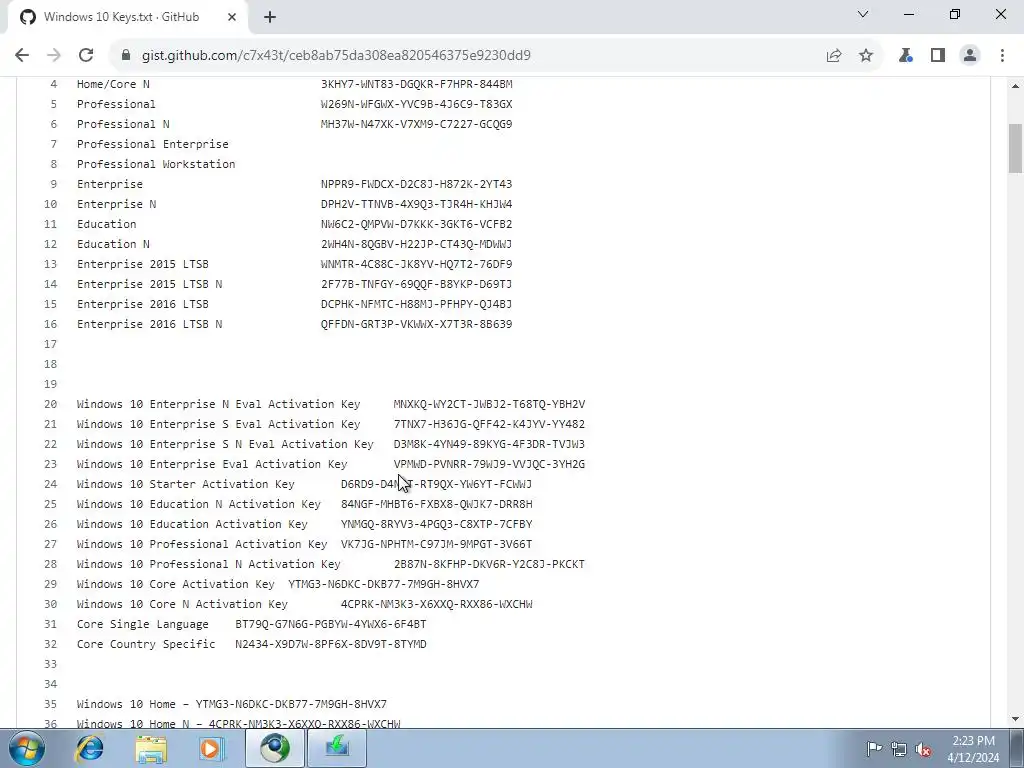The image size is (1024, 768).
Task: Click the key D3M8K-4YN49-89KYG-4F3DR-TVJW3
Action: [489, 444]
